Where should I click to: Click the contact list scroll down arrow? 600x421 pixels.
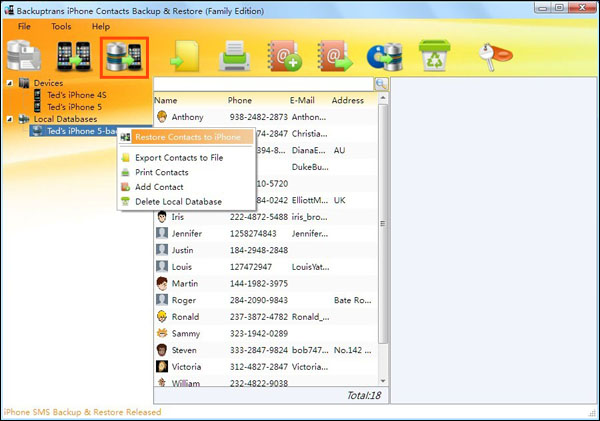click(x=383, y=381)
